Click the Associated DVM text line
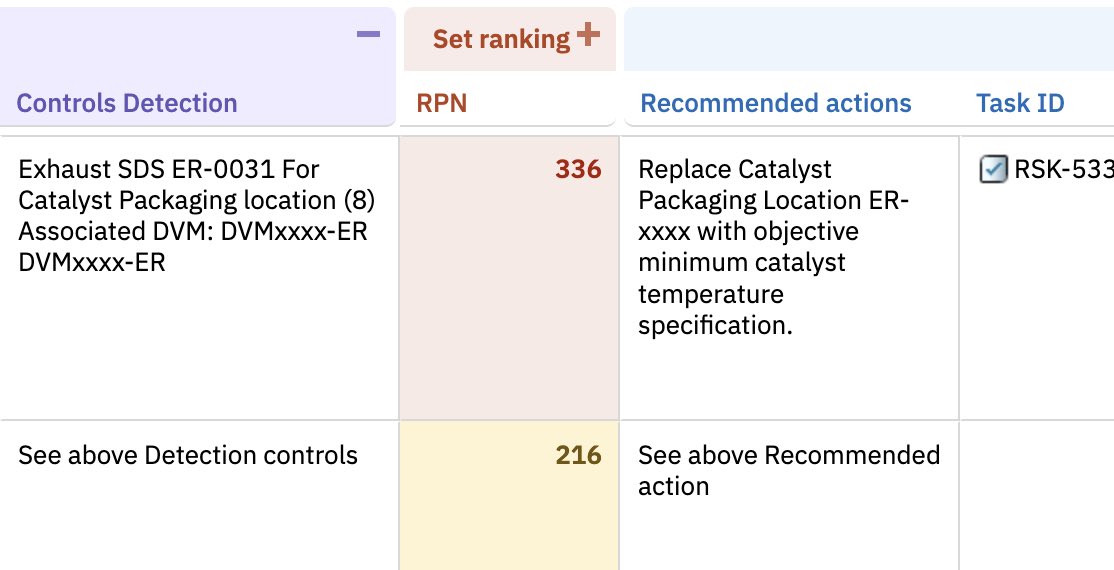This screenshot has width=1114, height=570. 193,231
